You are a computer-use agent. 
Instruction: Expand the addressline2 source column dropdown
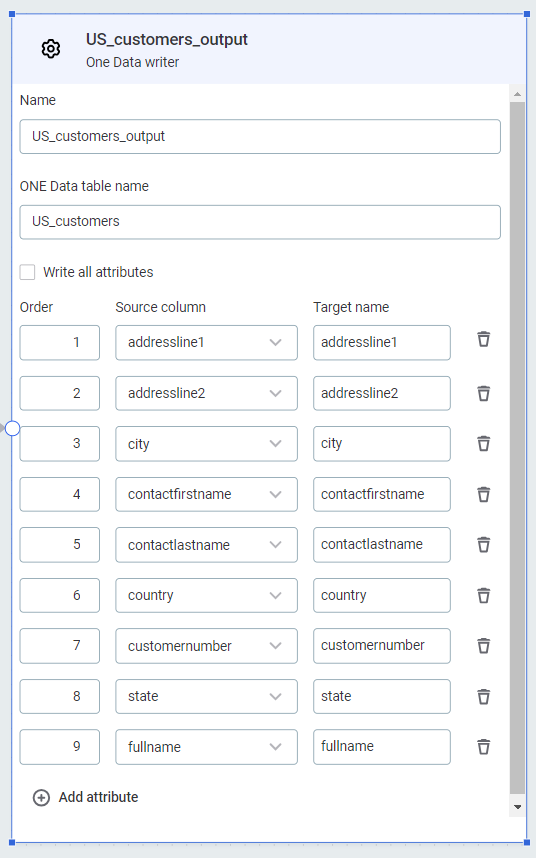coord(206,393)
